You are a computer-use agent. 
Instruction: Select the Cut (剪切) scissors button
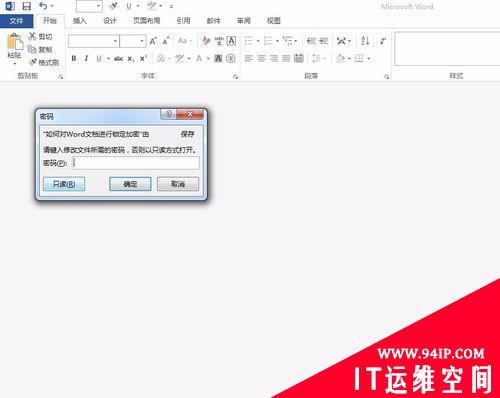(x=40, y=36)
